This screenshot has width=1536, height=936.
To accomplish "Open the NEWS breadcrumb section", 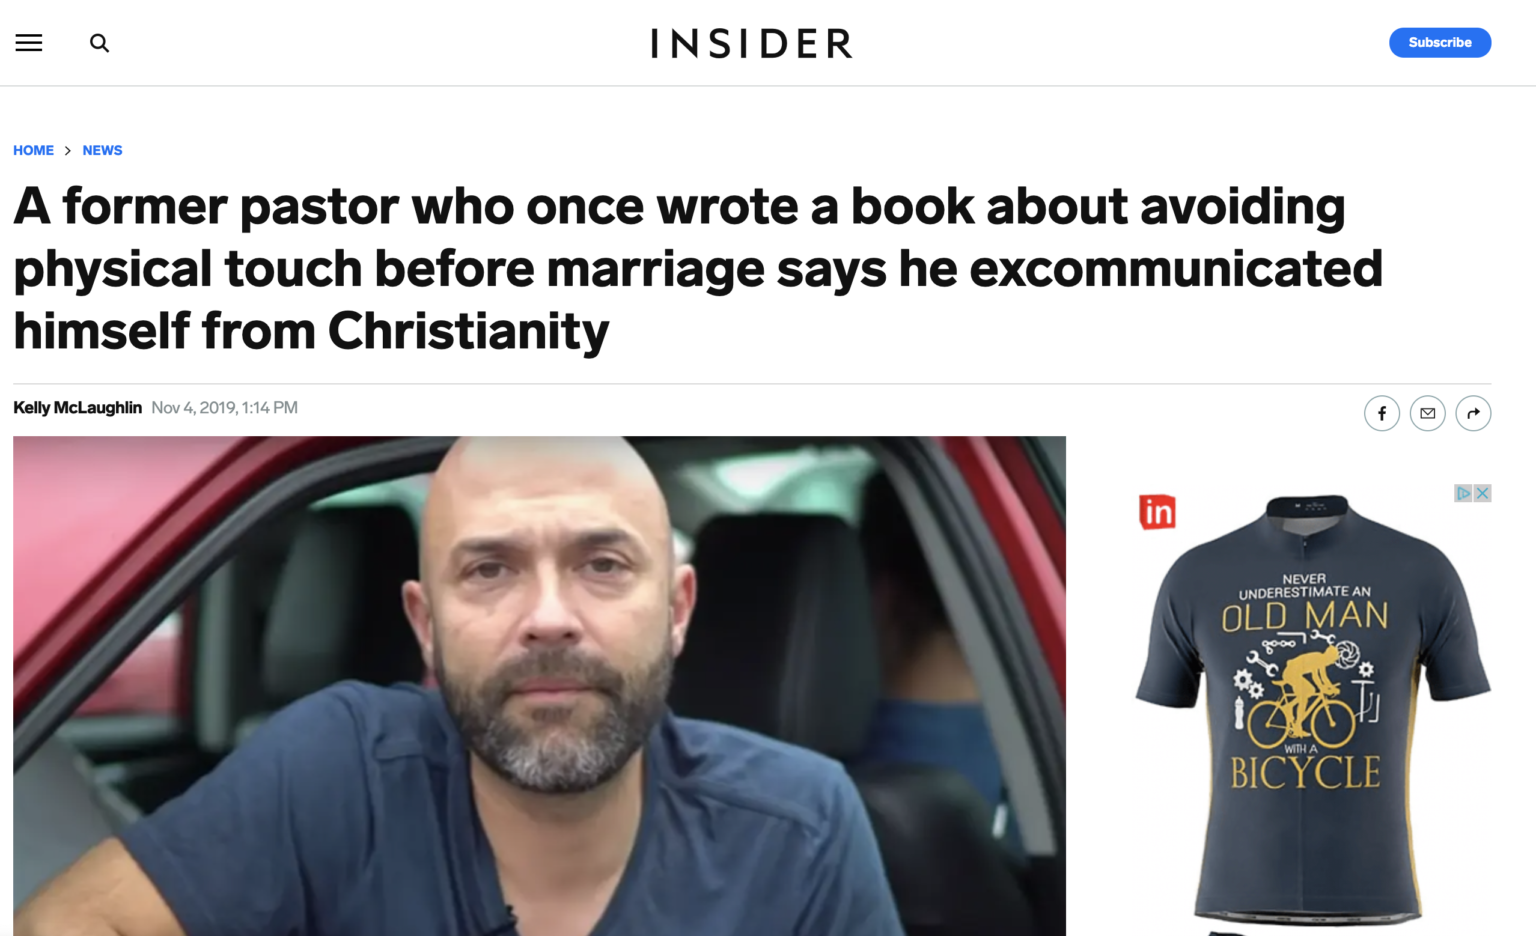I will pos(102,150).
